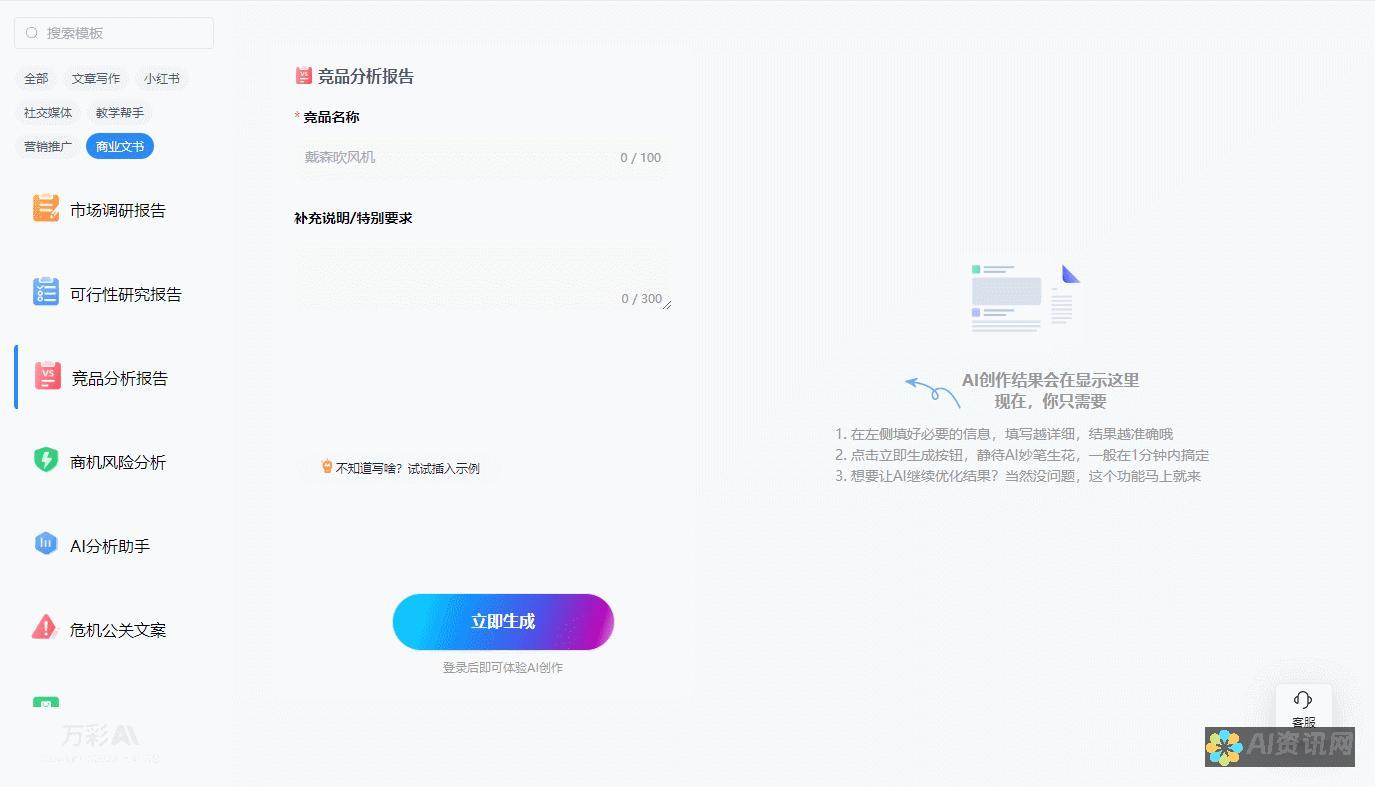1375x787 pixels.
Task: Click the robot icon beside 不知道写啥
Action: (326, 466)
